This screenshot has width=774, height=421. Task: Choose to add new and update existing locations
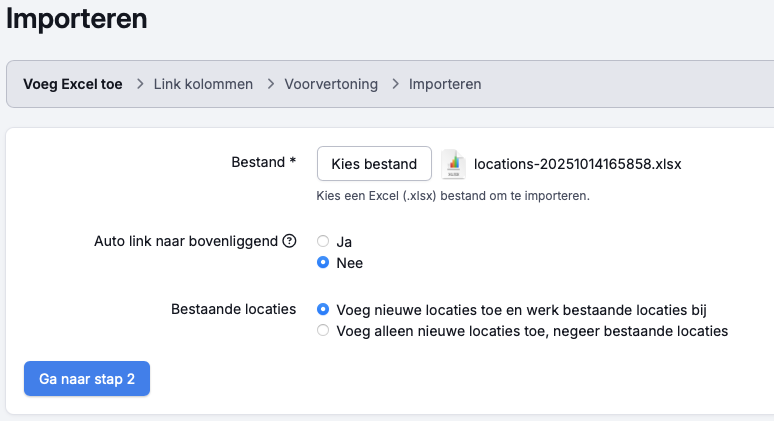pyautogui.click(x=323, y=309)
